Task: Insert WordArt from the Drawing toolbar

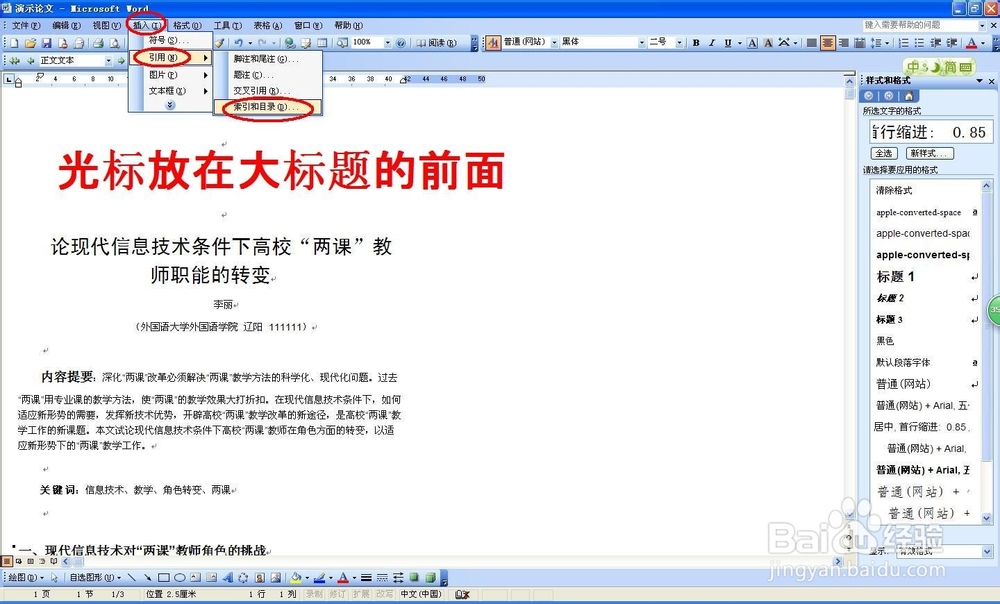Action: click(x=230, y=577)
